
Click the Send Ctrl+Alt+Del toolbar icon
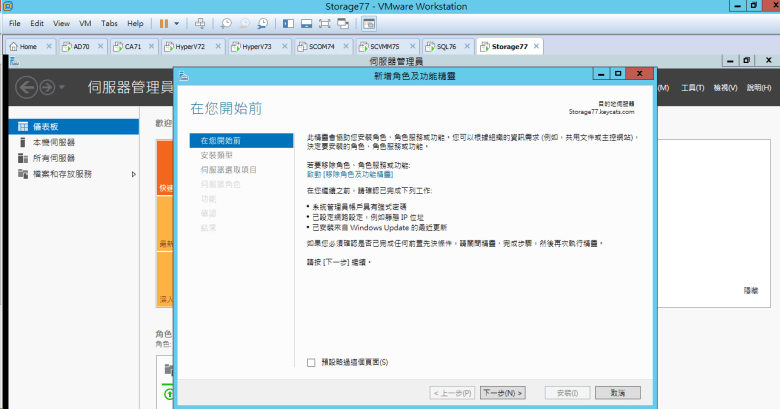(x=200, y=22)
